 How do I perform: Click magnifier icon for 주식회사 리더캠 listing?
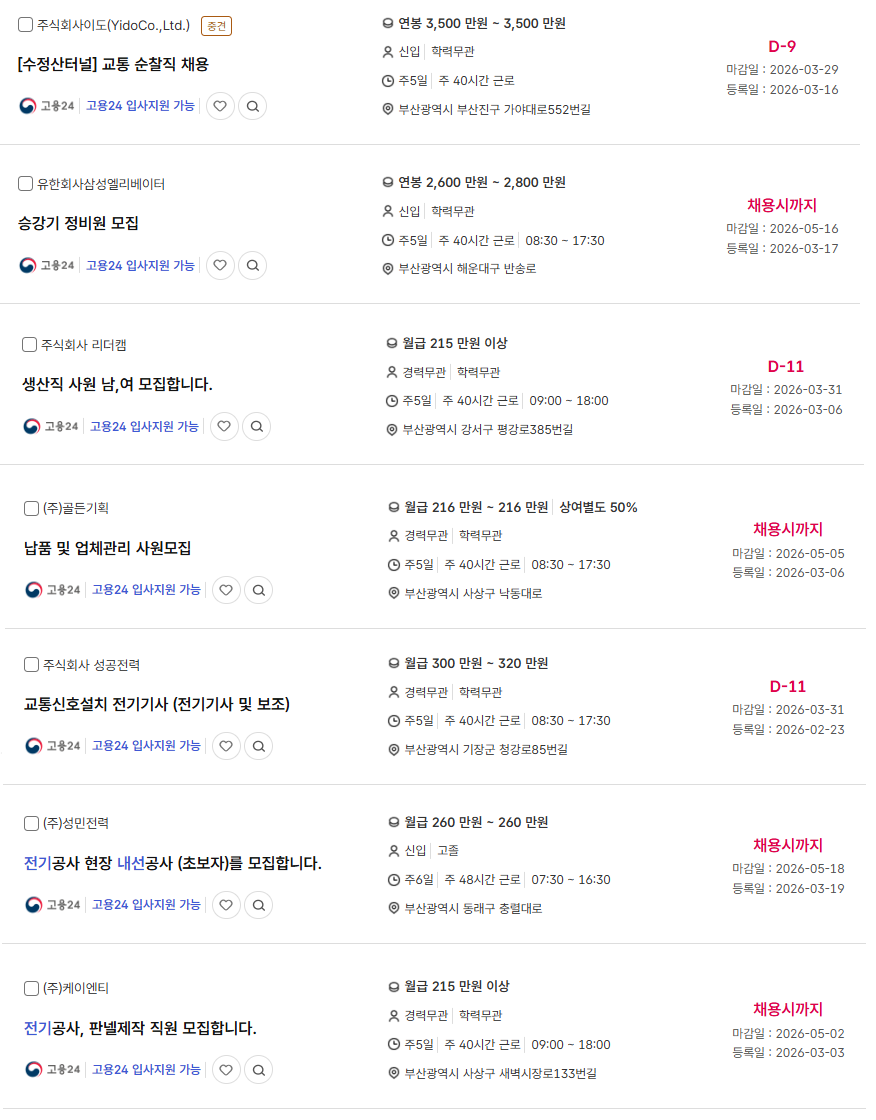(x=257, y=427)
